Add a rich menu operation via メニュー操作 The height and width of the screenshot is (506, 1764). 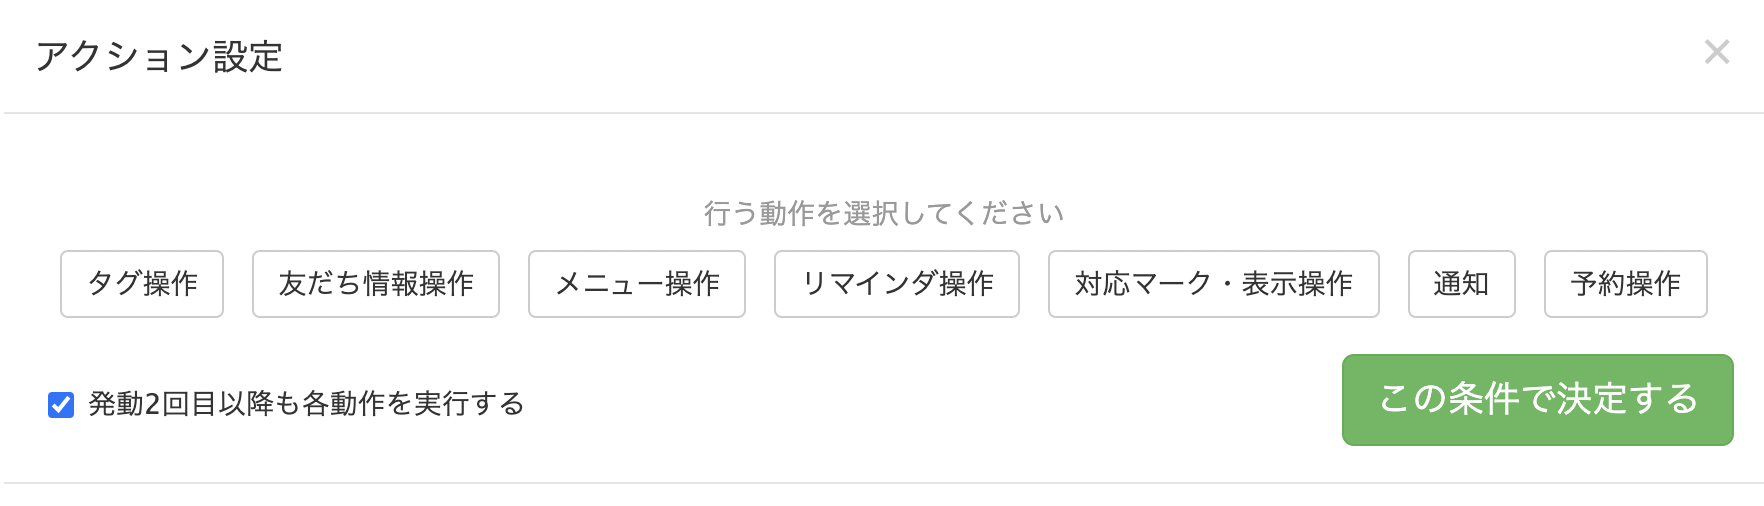click(637, 284)
